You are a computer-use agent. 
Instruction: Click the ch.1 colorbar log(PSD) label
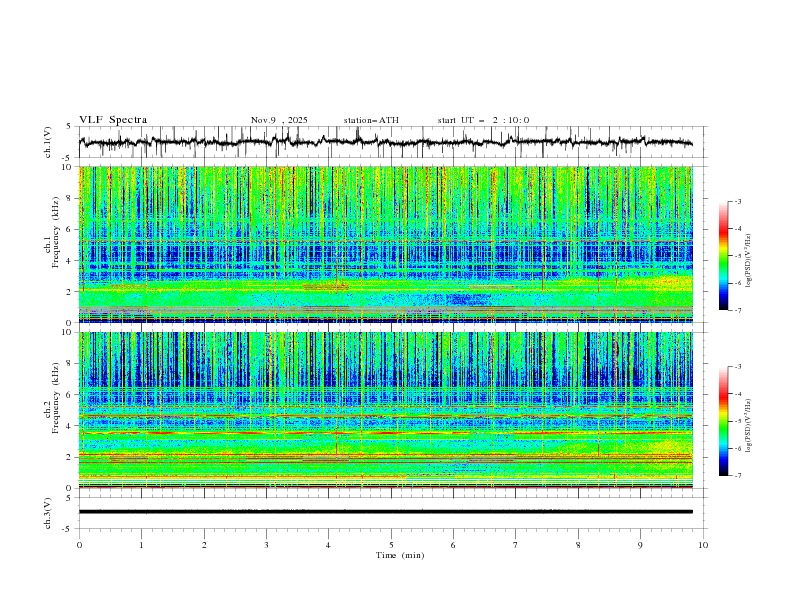(x=748, y=261)
